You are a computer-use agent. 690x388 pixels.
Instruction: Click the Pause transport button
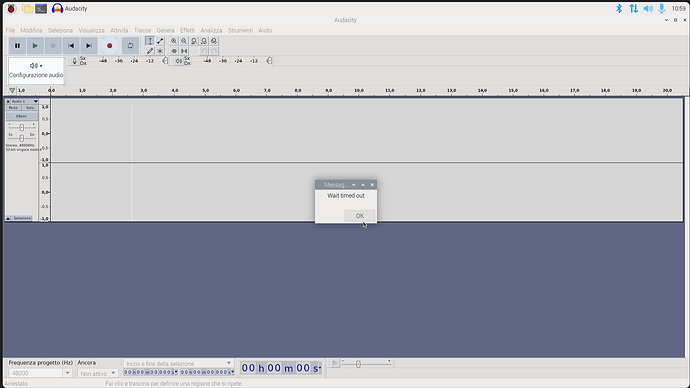(x=17, y=45)
